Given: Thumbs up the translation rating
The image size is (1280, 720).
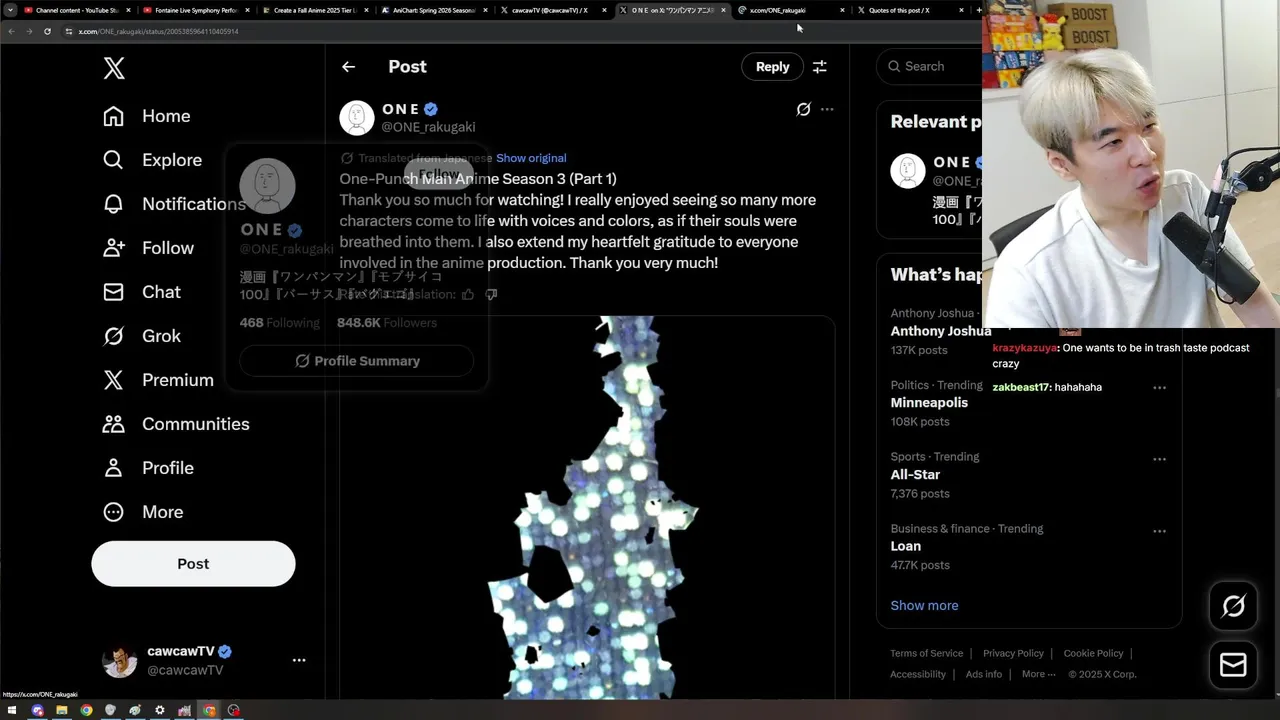Looking at the screenshot, I should point(468,294).
